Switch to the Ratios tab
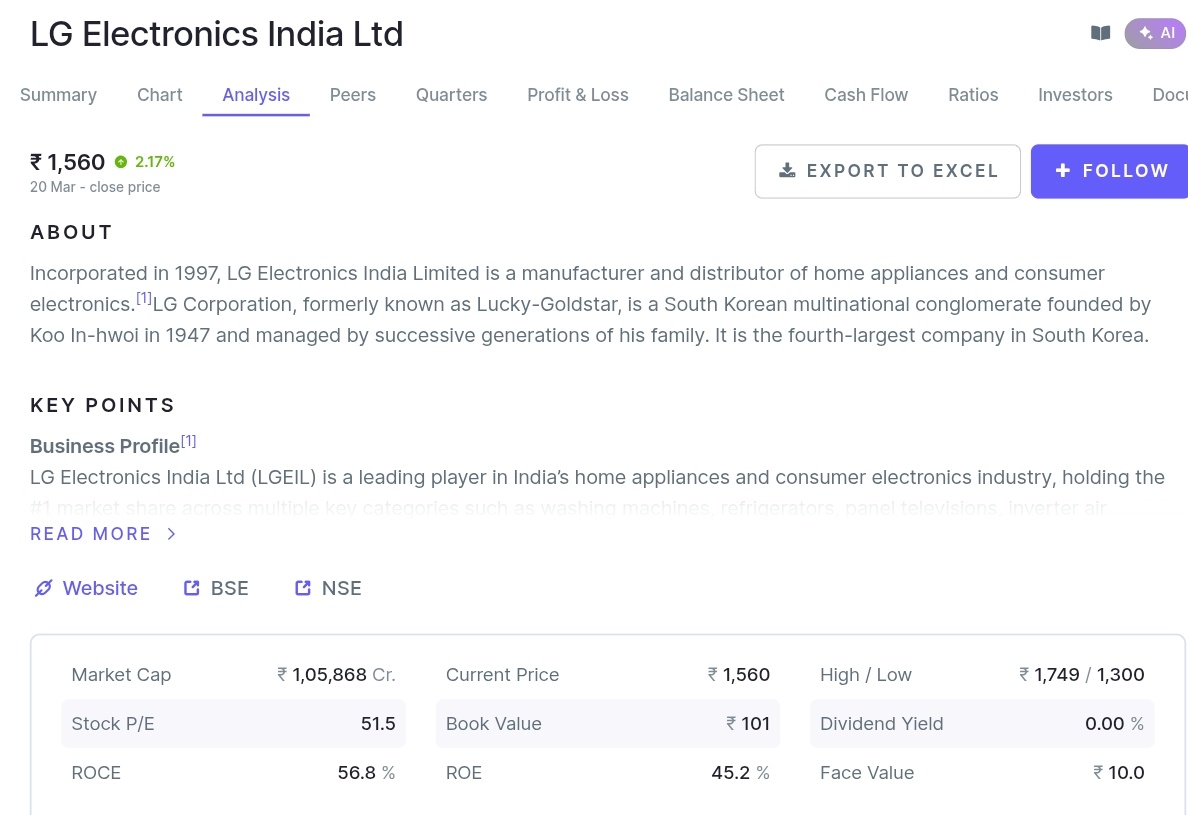This screenshot has width=1188, height=815. click(973, 95)
